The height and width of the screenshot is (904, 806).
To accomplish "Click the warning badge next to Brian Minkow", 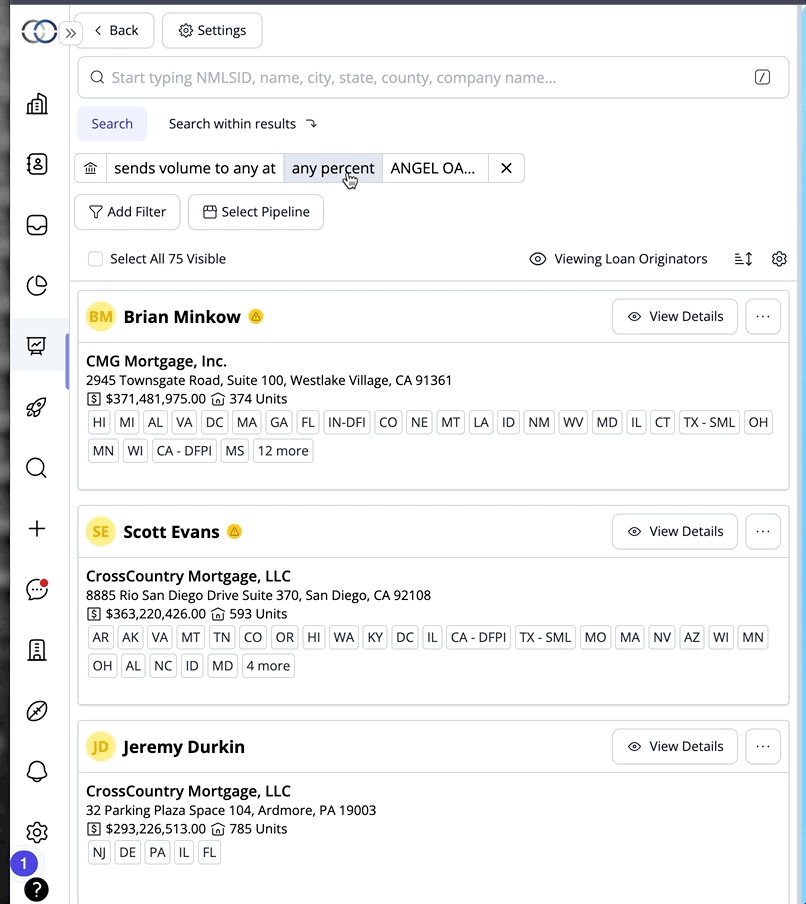I will pos(255,317).
